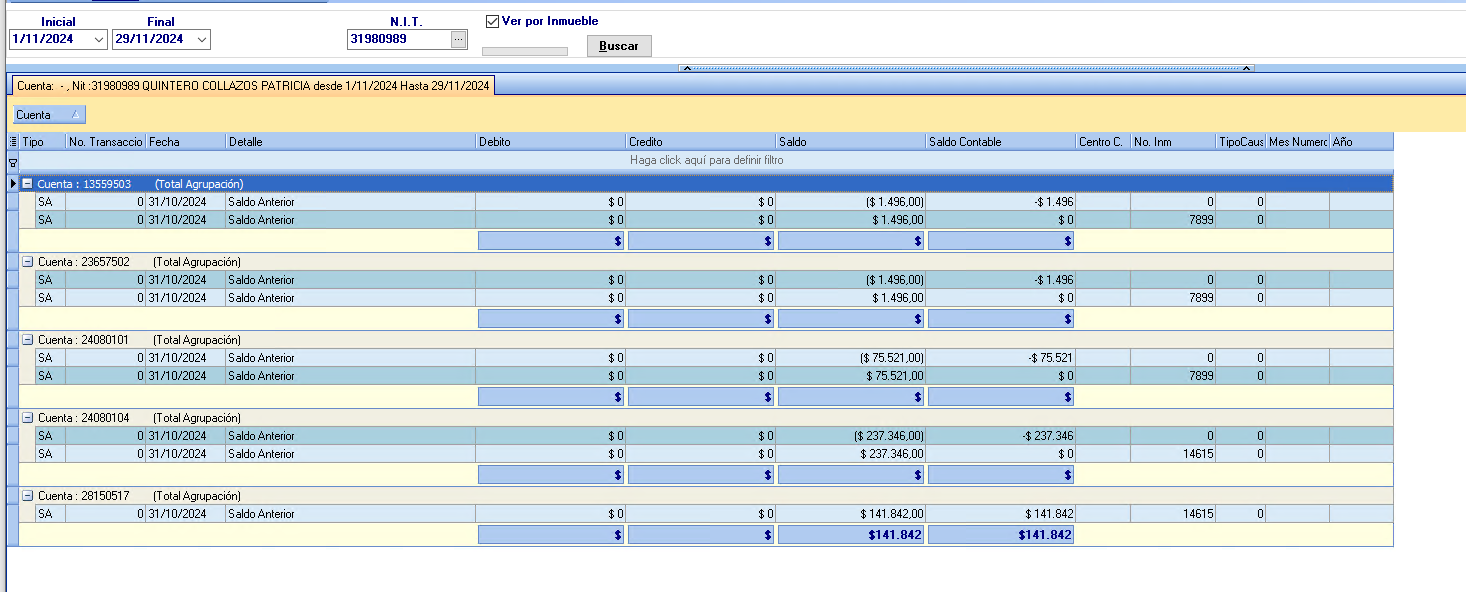Collapse the top panel with the splitter handle
Image resolution: width=1466 pixels, height=592 pixels.
coord(966,68)
